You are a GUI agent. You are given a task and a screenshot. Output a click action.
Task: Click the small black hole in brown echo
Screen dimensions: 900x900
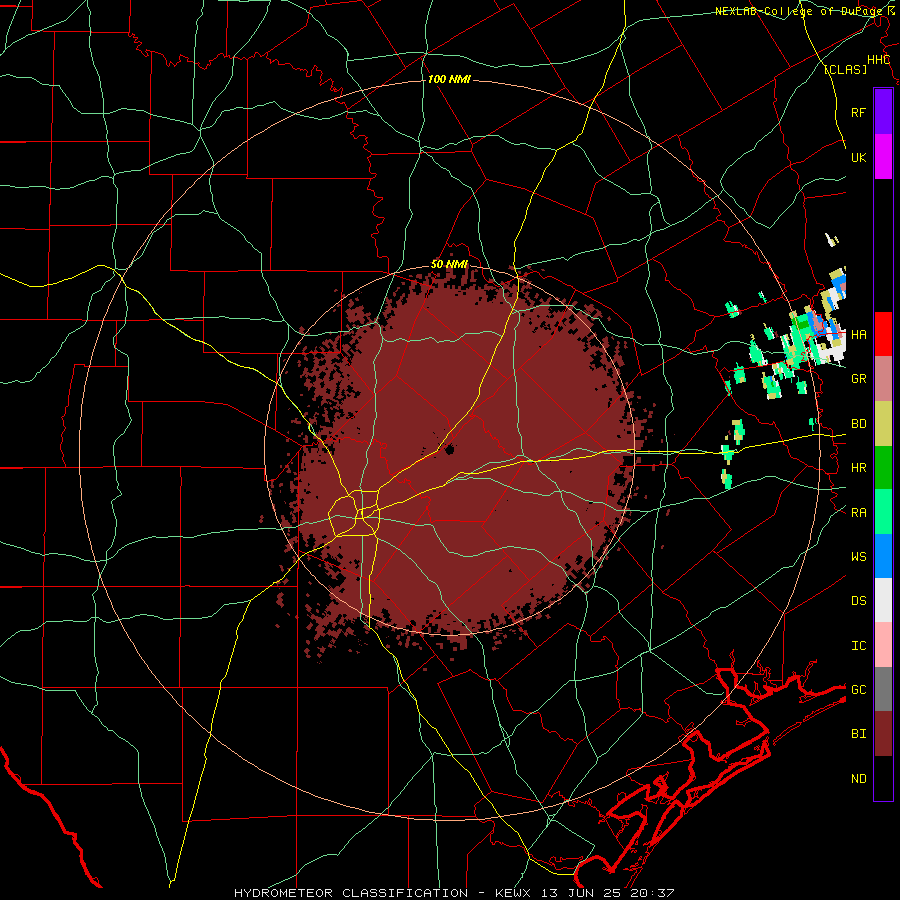pos(449,450)
